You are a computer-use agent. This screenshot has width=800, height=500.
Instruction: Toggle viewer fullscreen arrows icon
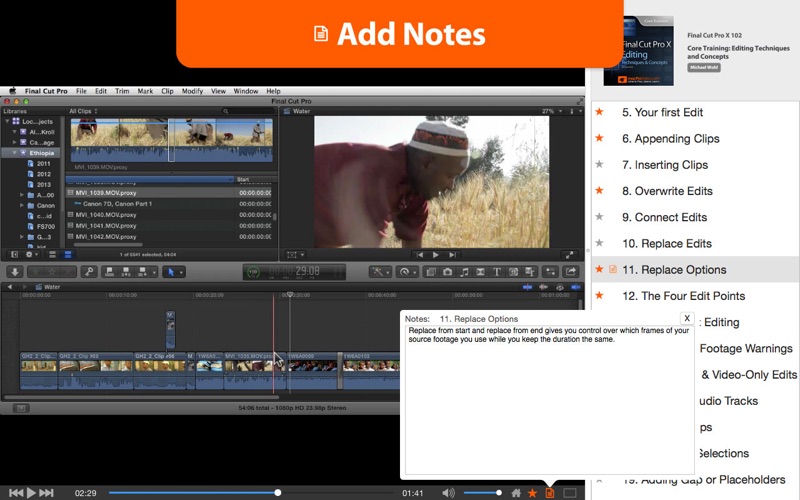coord(569,255)
